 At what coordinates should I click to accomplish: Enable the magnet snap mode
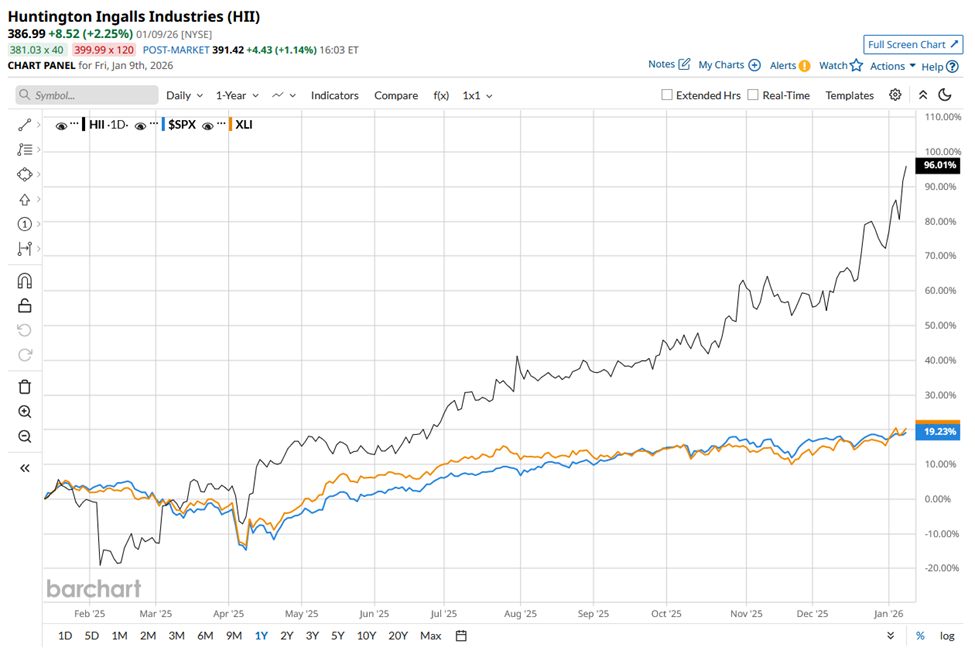point(25,281)
